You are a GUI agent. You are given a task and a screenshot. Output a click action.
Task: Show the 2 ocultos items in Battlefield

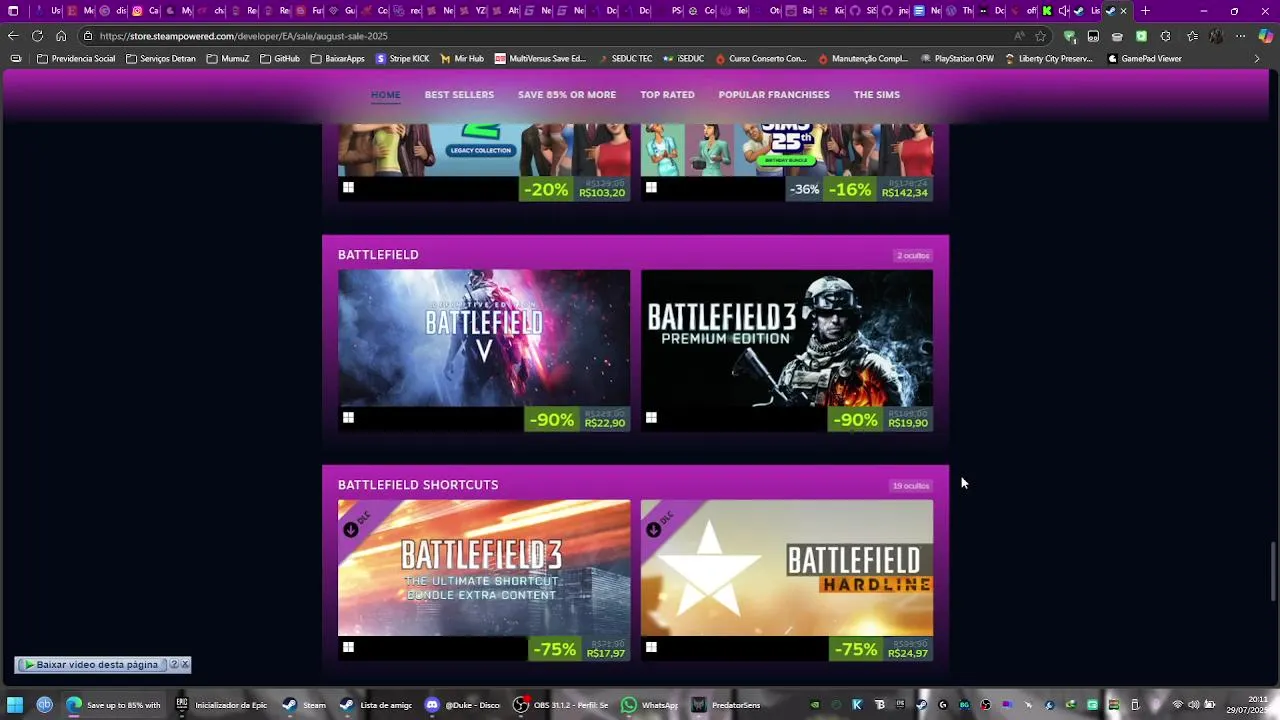[913, 256]
